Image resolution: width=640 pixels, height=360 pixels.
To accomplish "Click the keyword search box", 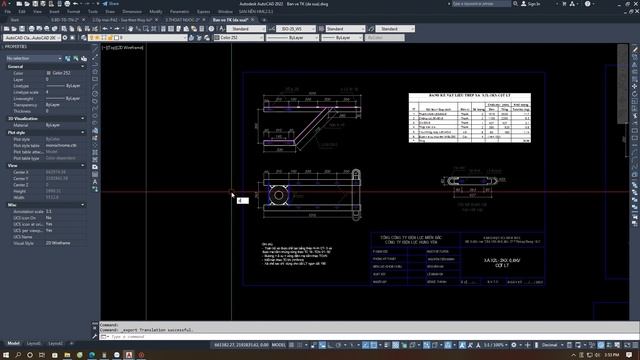I will tap(481, 4).
